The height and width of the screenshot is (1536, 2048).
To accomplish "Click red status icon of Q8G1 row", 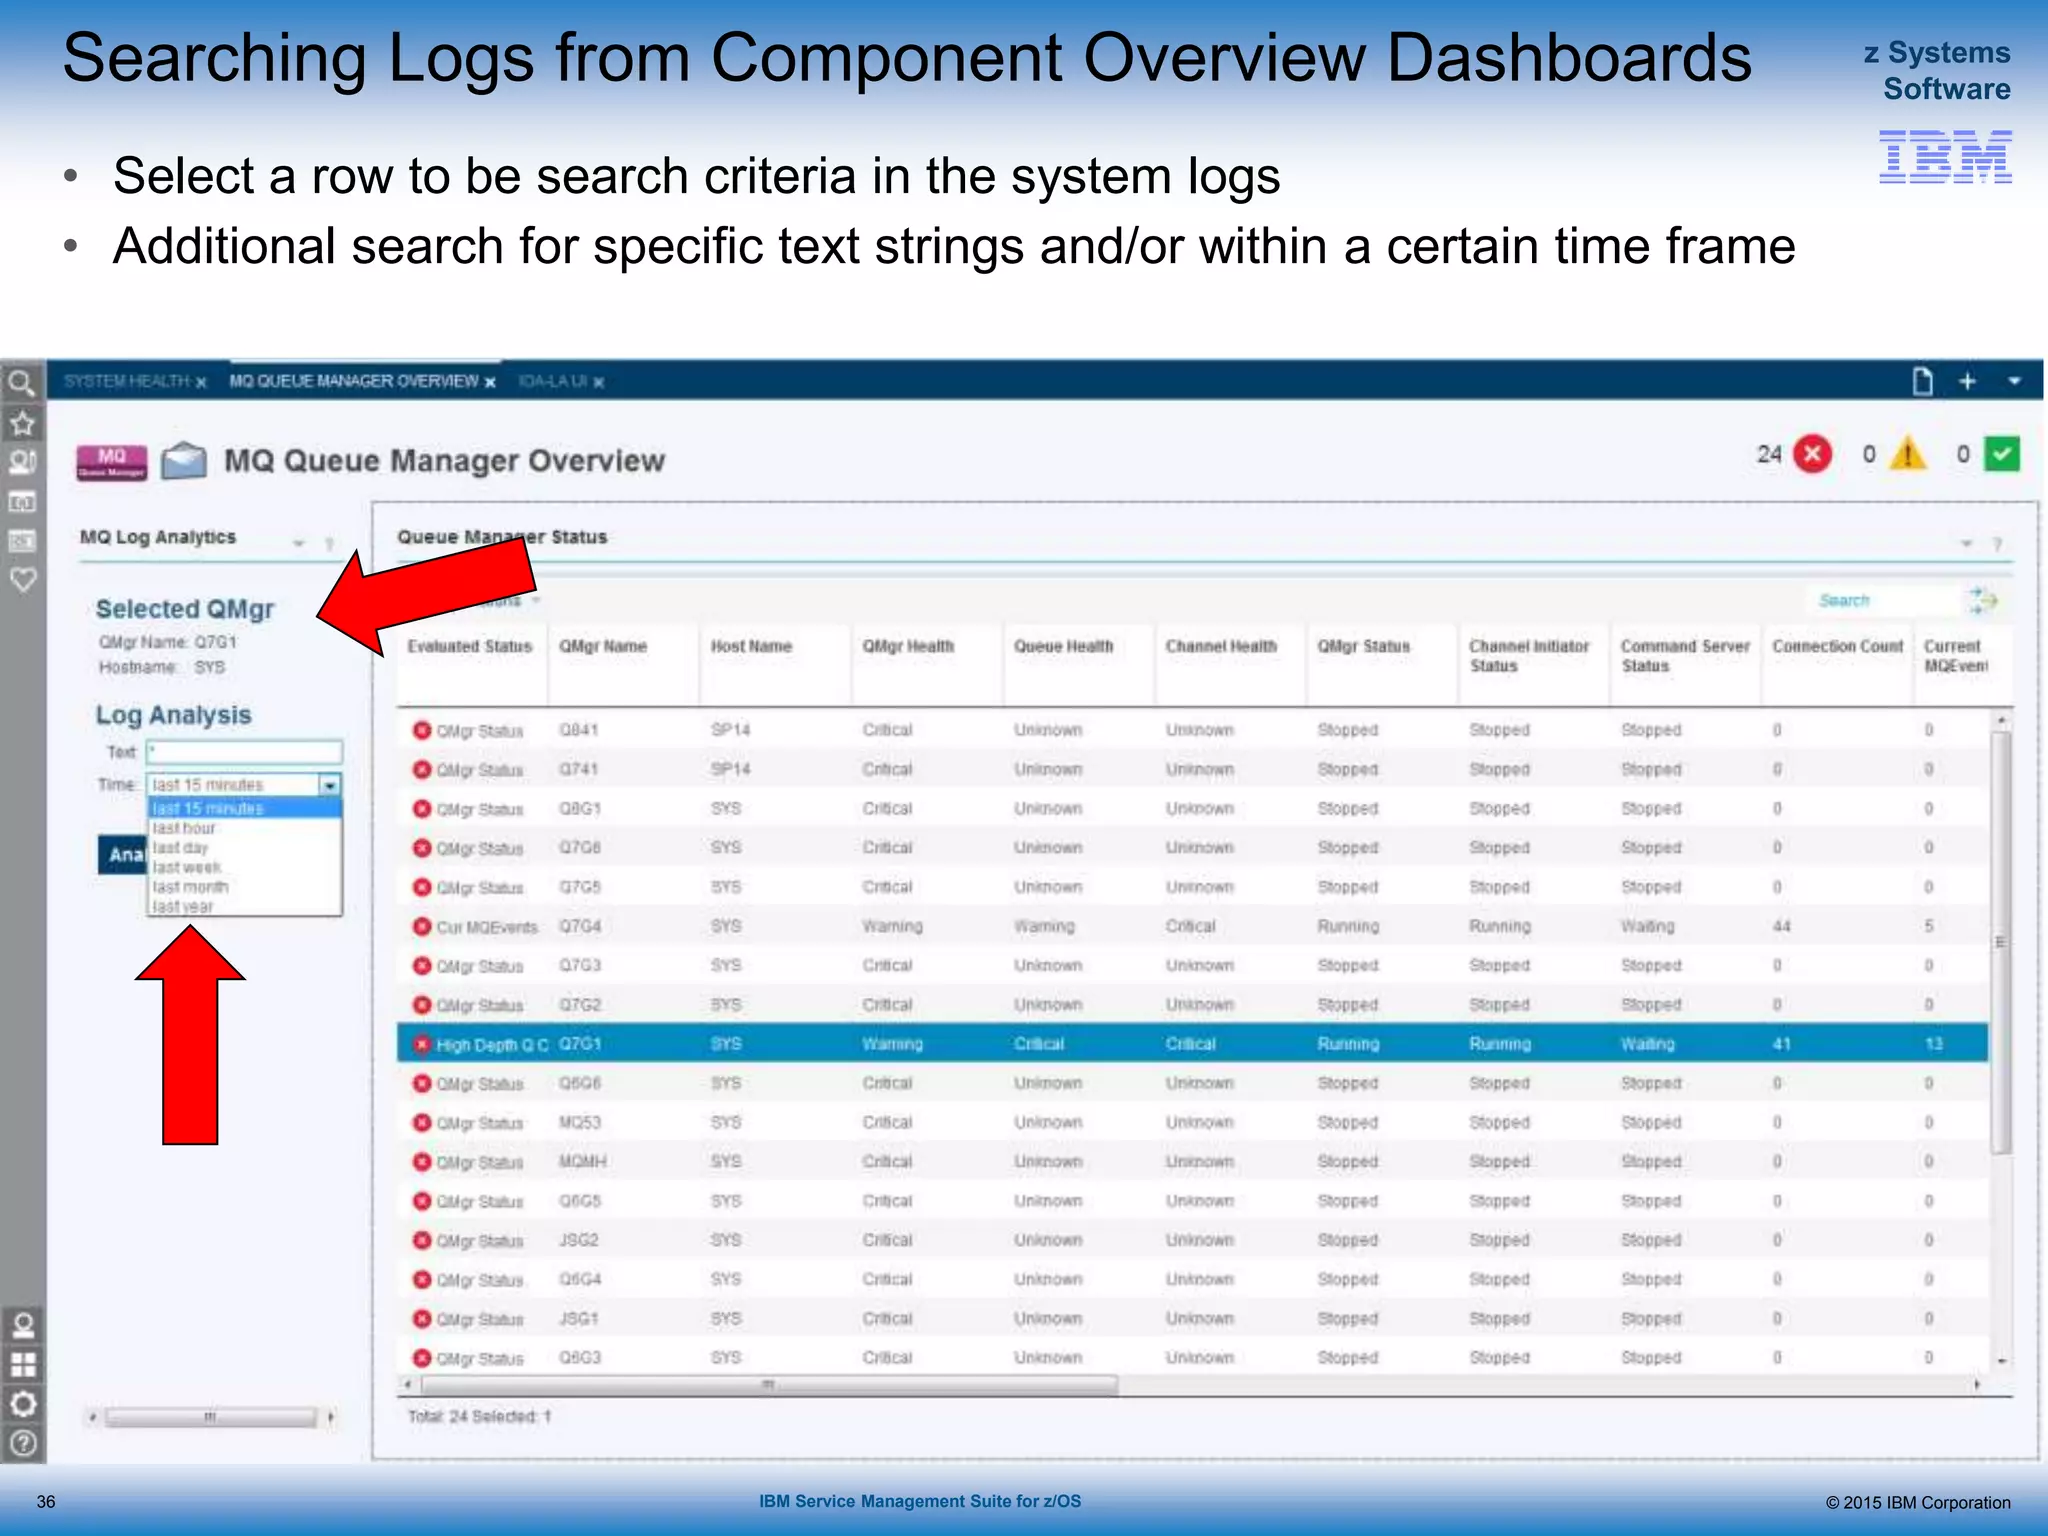I will point(422,808).
